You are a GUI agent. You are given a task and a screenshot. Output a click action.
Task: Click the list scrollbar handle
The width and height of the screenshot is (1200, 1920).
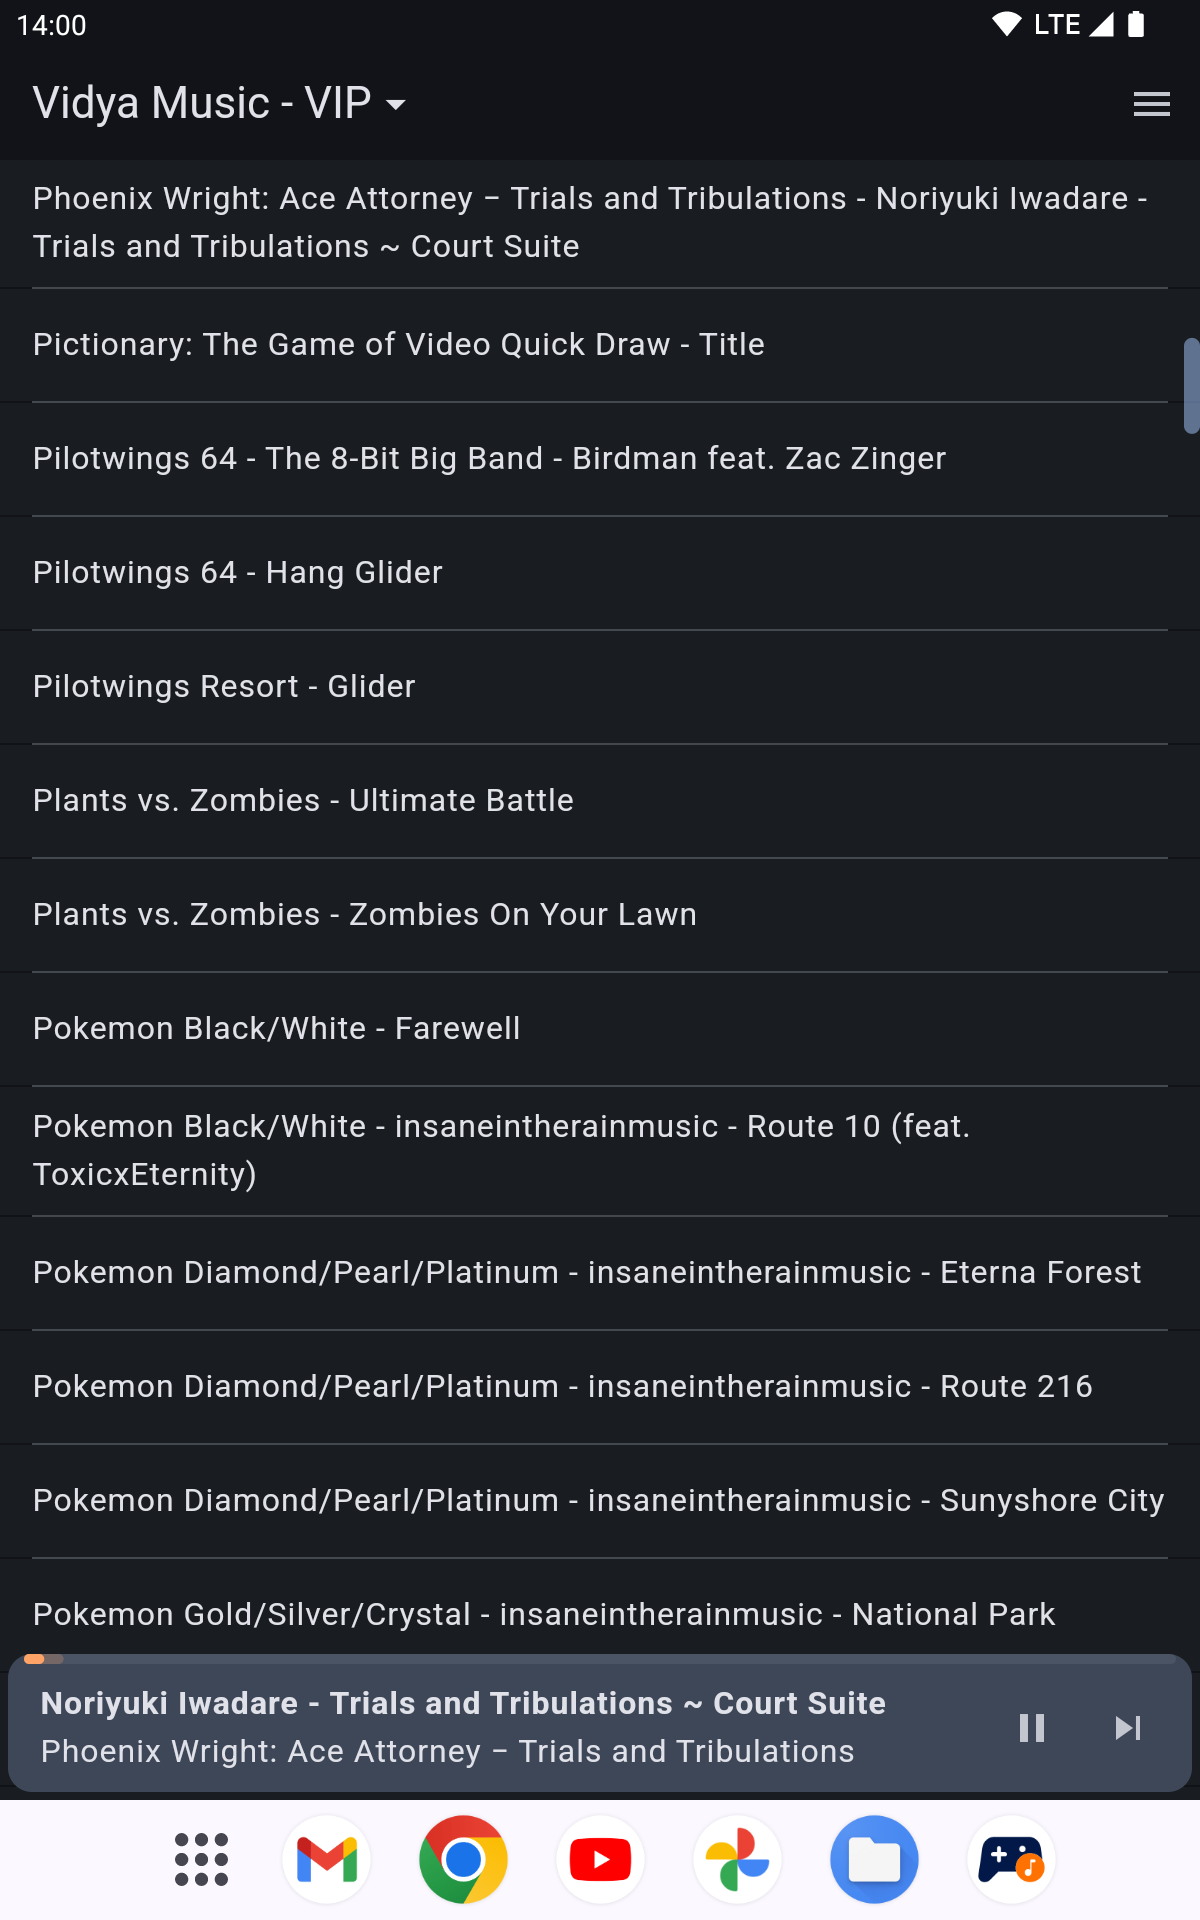coord(1190,386)
